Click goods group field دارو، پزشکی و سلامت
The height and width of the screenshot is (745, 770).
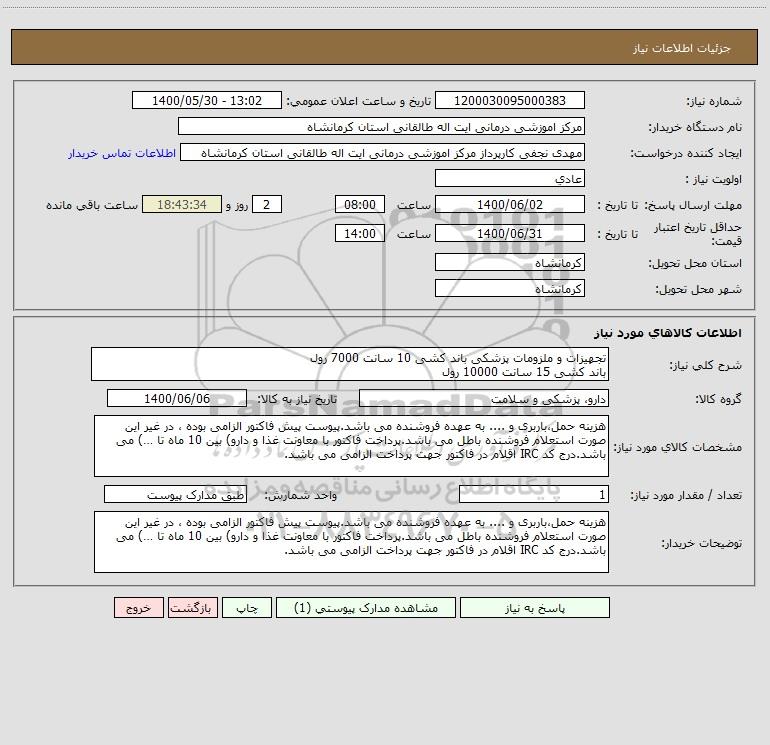pyautogui.click(x=484, y=398)
